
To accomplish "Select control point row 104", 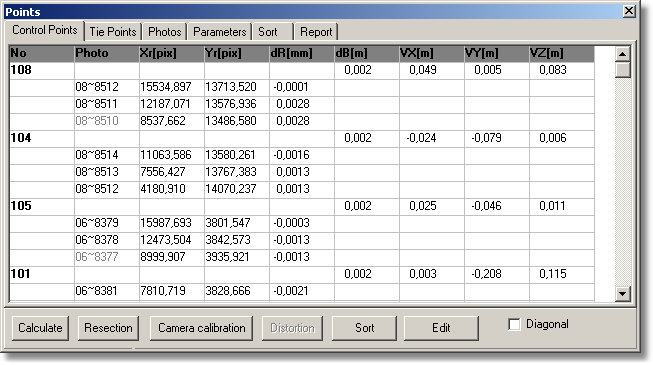I will [x=302, y=138].
